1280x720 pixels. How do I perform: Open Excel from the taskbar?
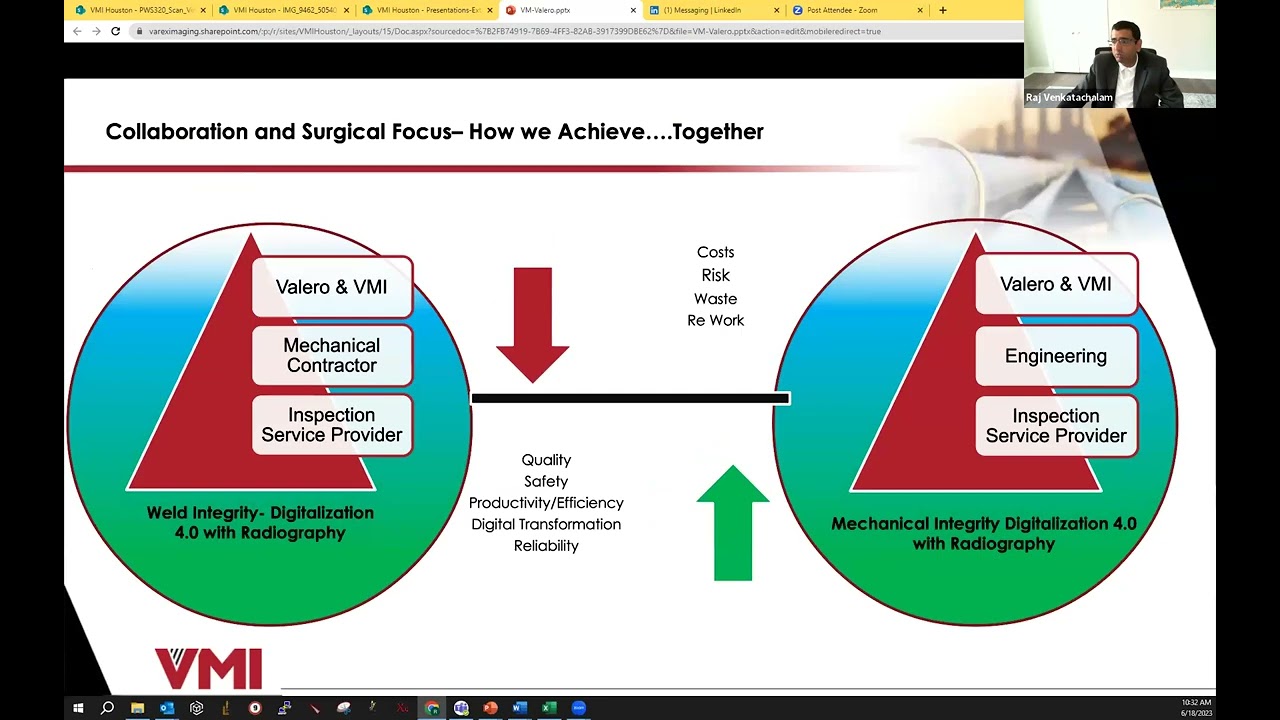(549, 708)
